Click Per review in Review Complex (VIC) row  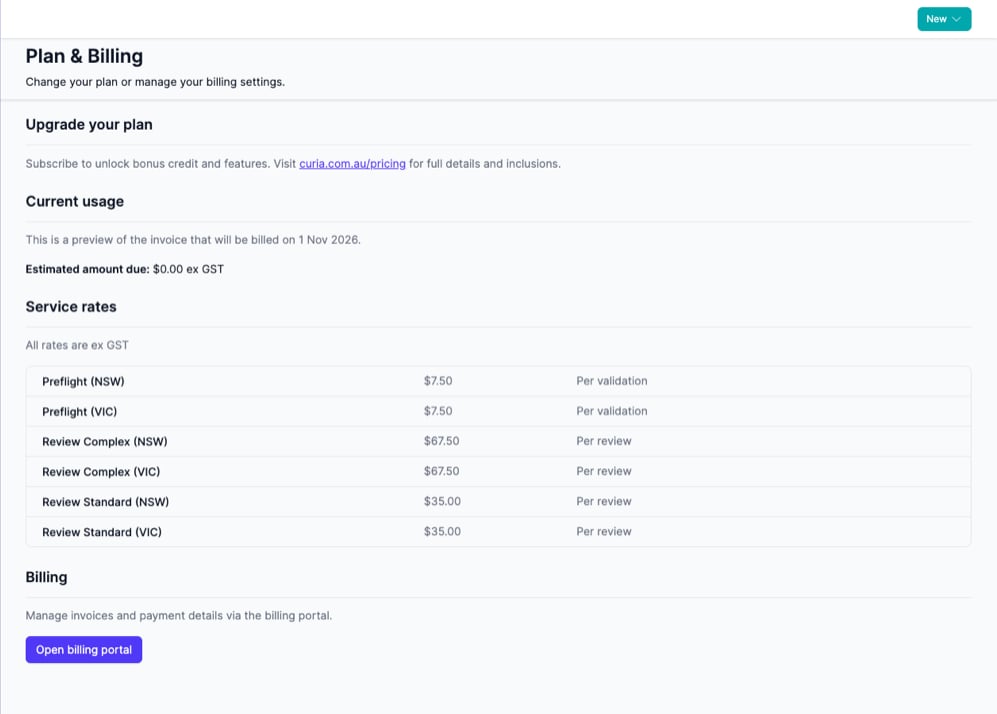(x=604, y=471)
